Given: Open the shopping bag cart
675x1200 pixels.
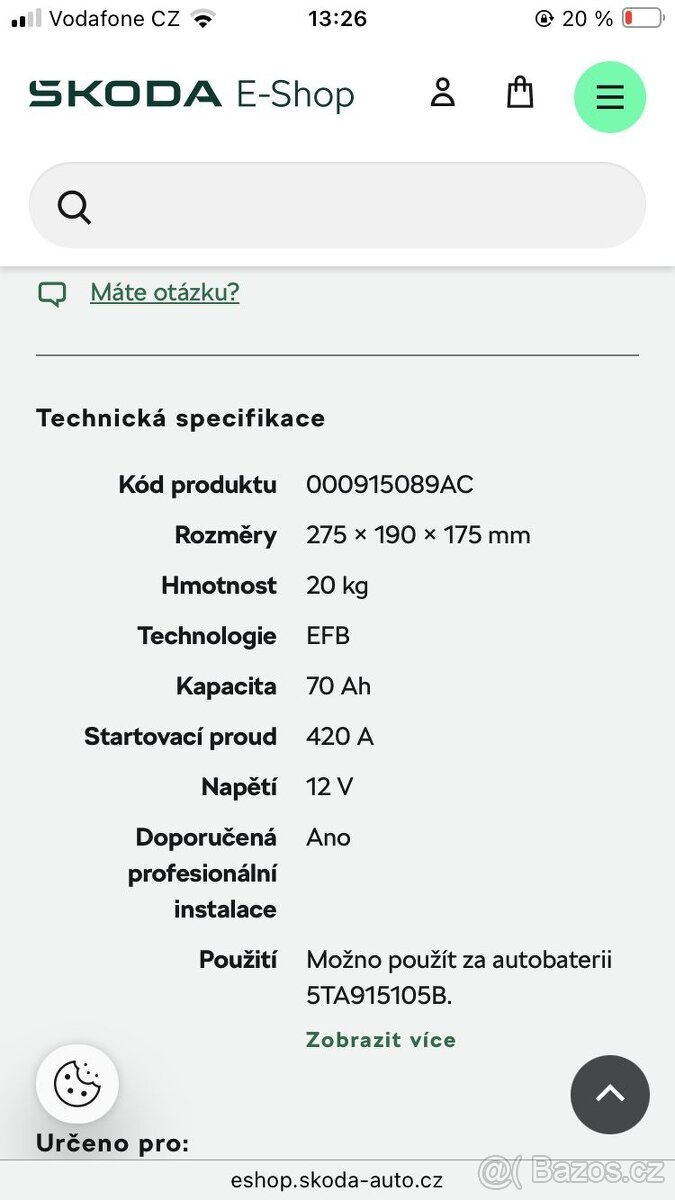Looking at the screenshot, I should (519, 93).
